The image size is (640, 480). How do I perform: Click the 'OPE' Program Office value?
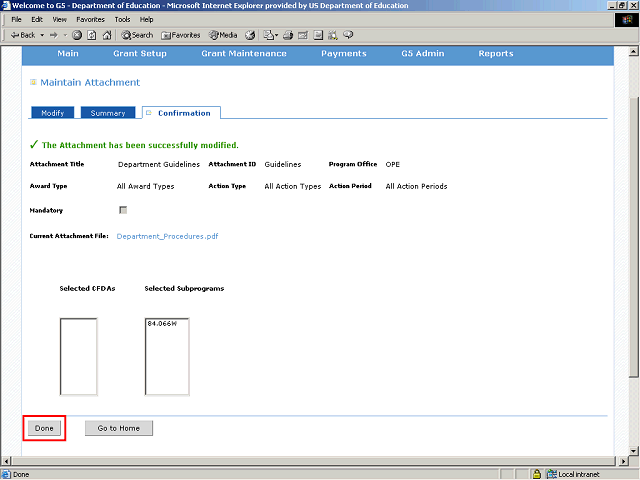[393, 164]
